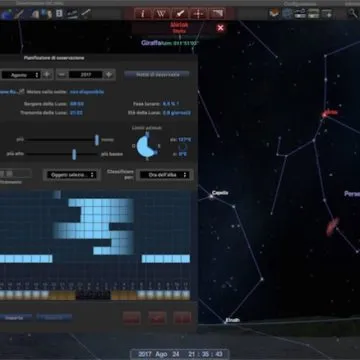Viewport: 360px width, 360px height.
Task: Click the orange book icon in the top right toolbar
Action: tap(275, 13)
